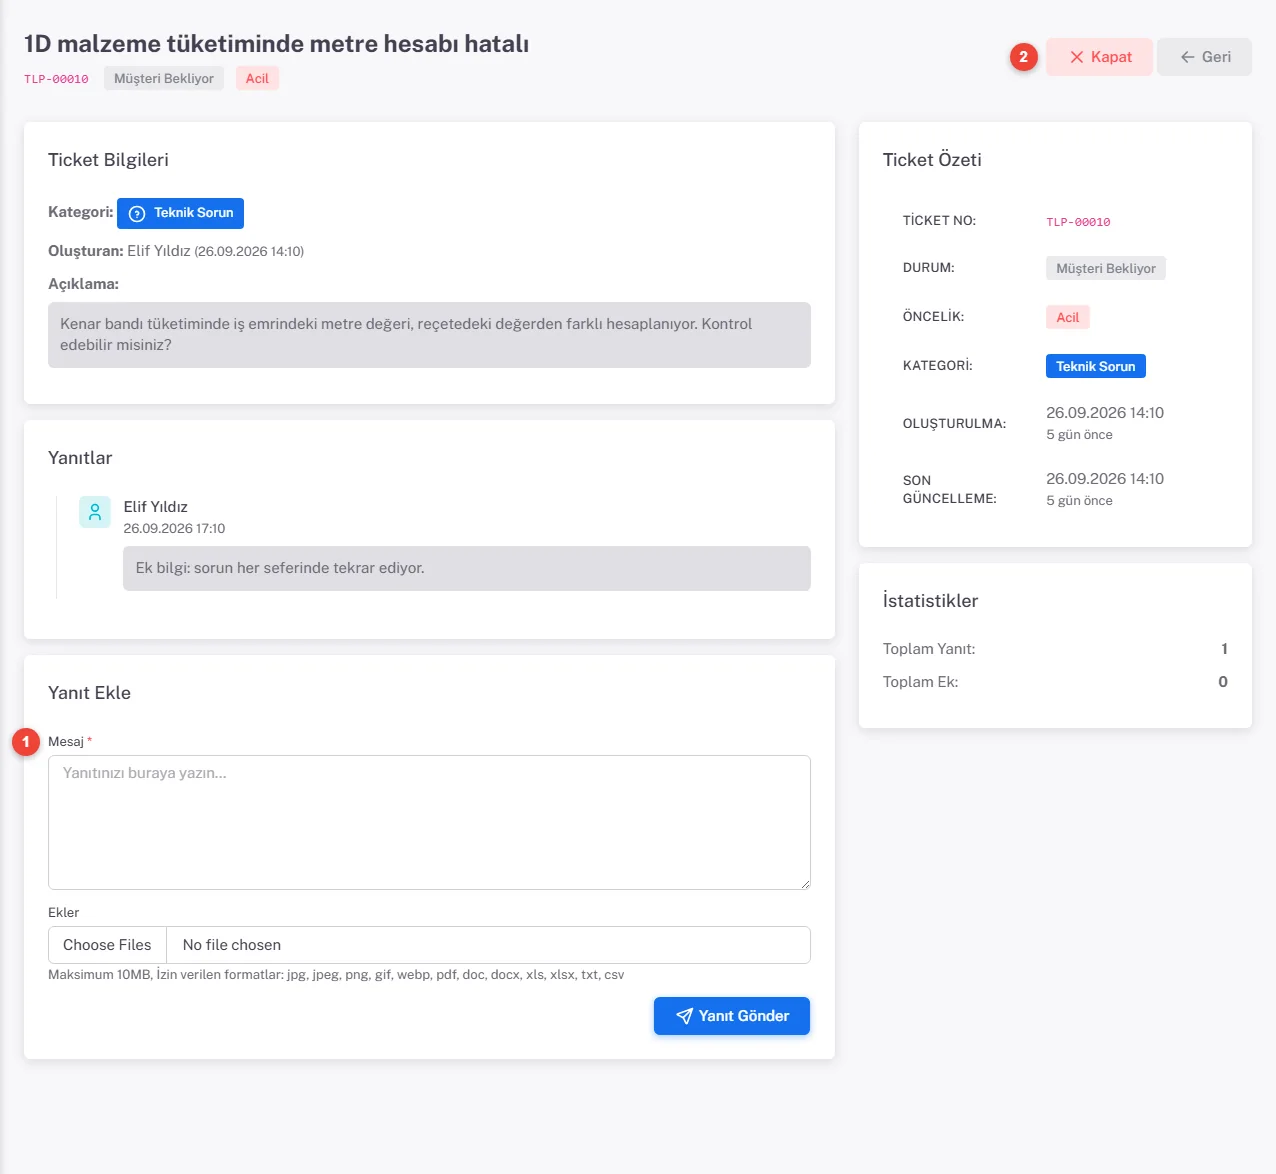Click the question-mark icon in the Kategori badge
This screenshot has height=1174, width=1276.
coord(137,213)
